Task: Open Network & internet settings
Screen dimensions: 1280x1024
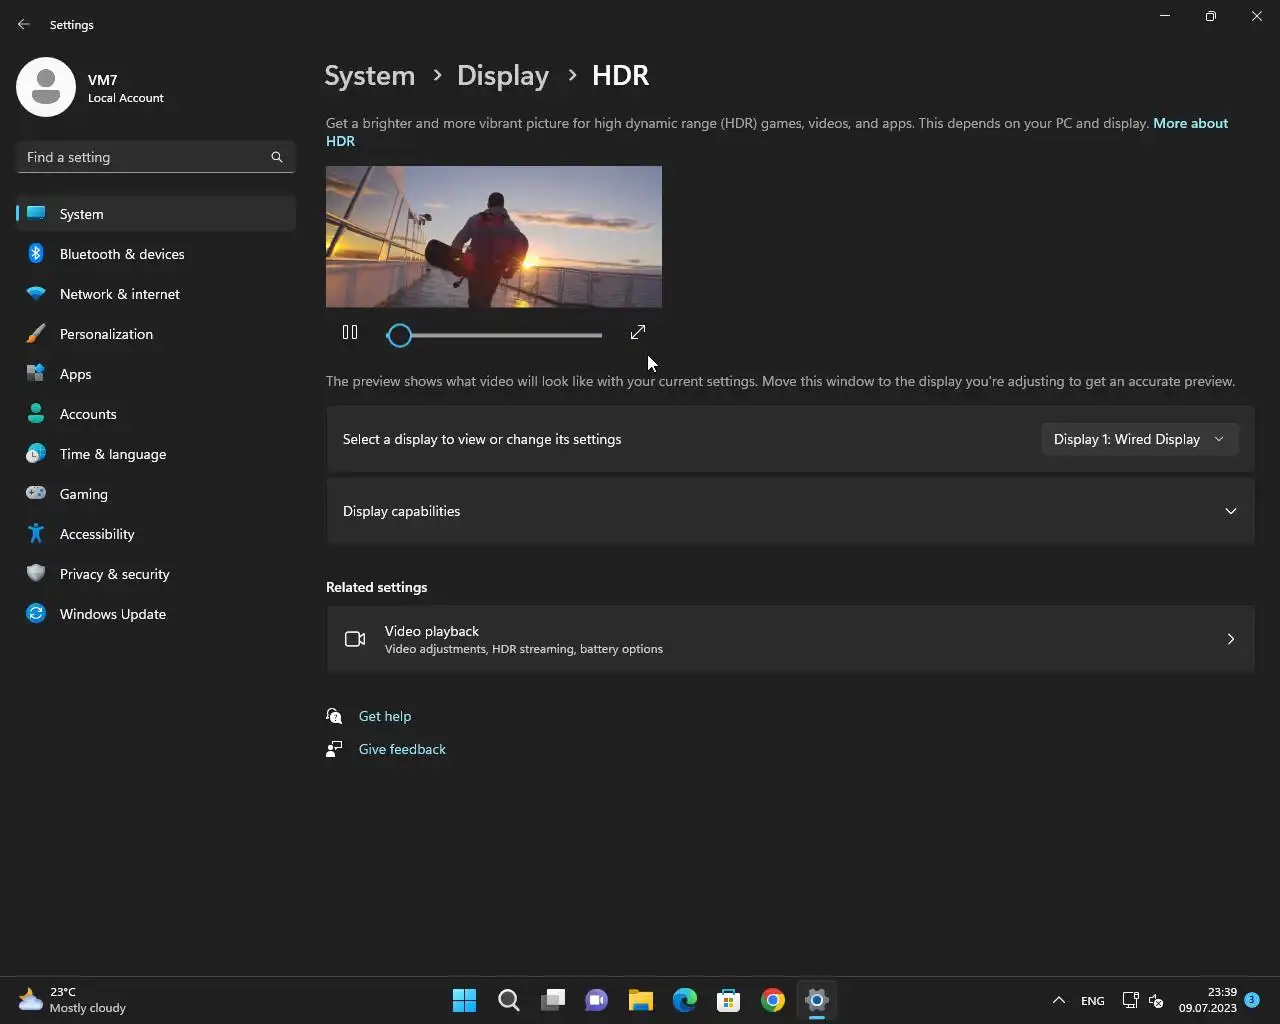Action: point(156,294)
